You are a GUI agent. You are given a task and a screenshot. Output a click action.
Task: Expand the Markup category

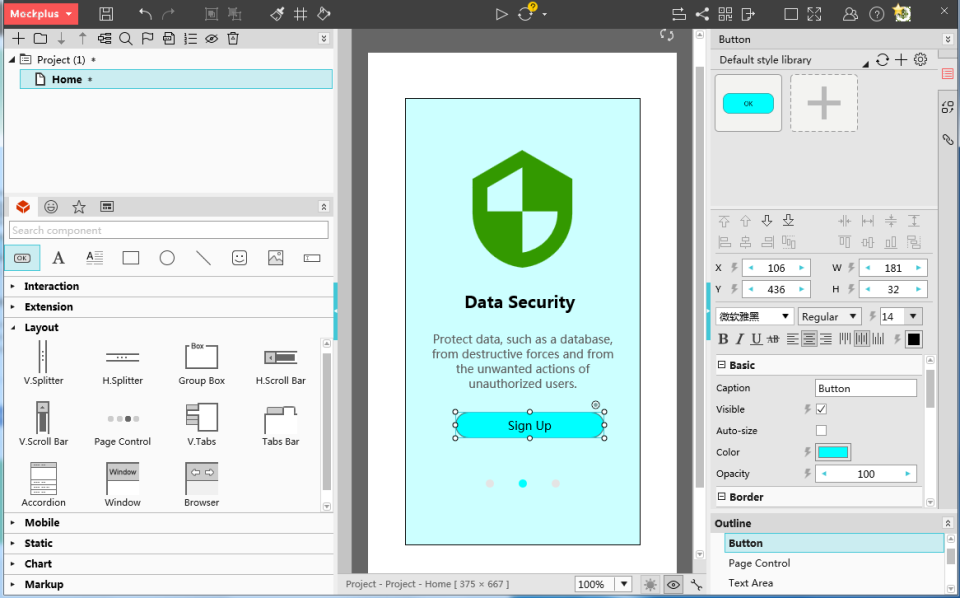[x=43, y=585]
